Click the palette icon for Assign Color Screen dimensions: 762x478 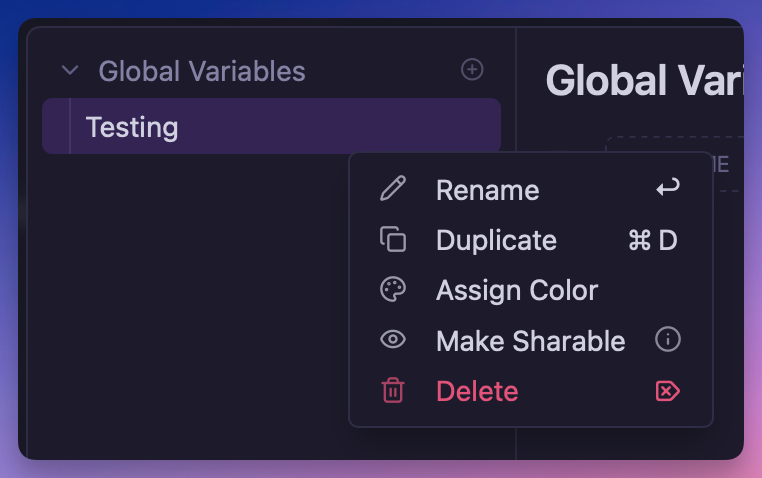pos(393,290)
